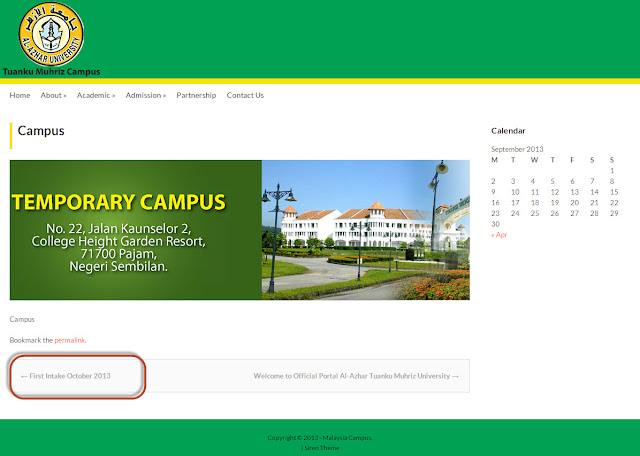The width and height of the screenshot is (640, 456).
Task: Click the Calendar widget heading
Action: coord(508,131)
